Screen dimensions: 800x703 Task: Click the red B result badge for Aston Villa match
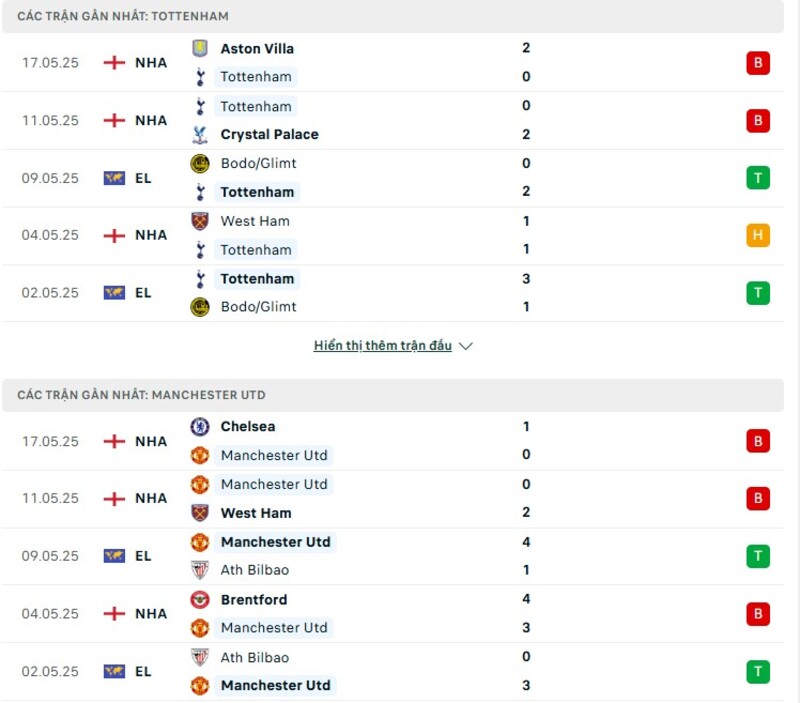[x=758, y=62]
